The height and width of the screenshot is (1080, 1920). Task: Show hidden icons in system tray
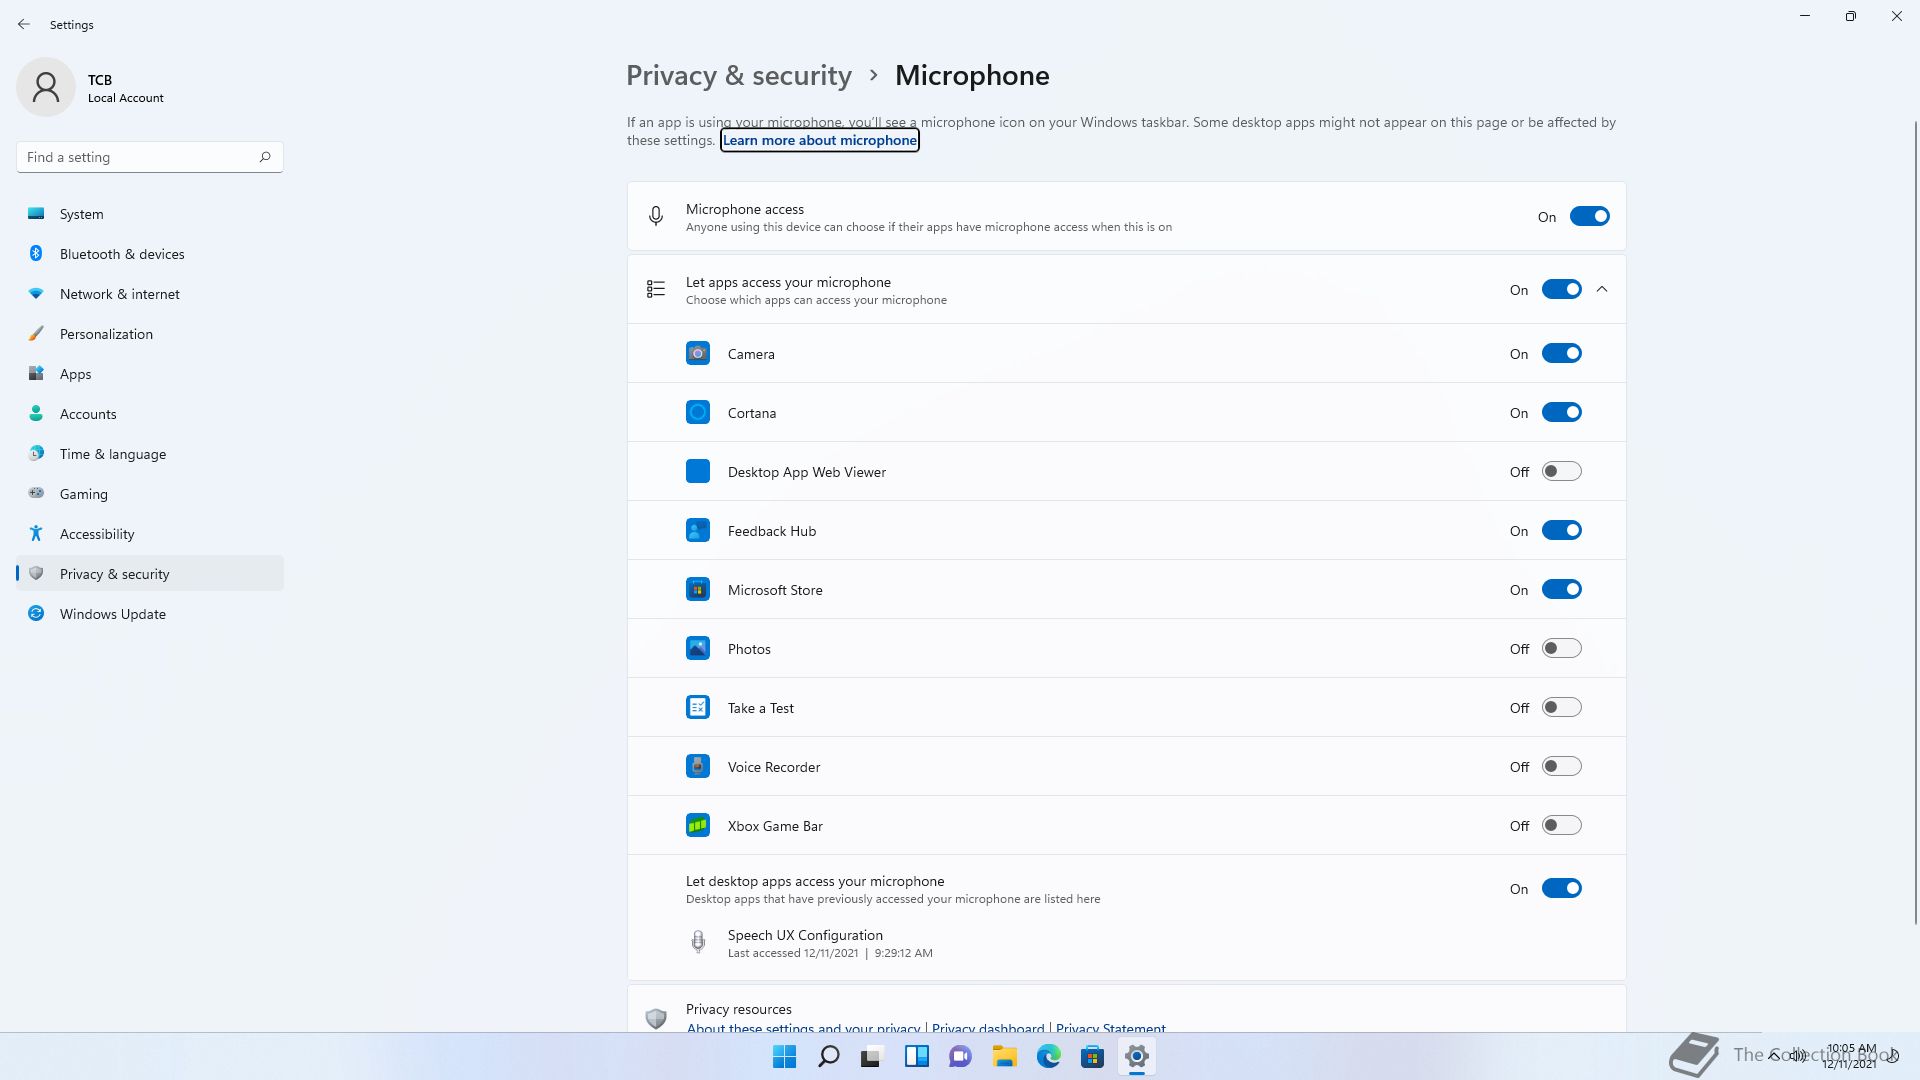1774,1056
